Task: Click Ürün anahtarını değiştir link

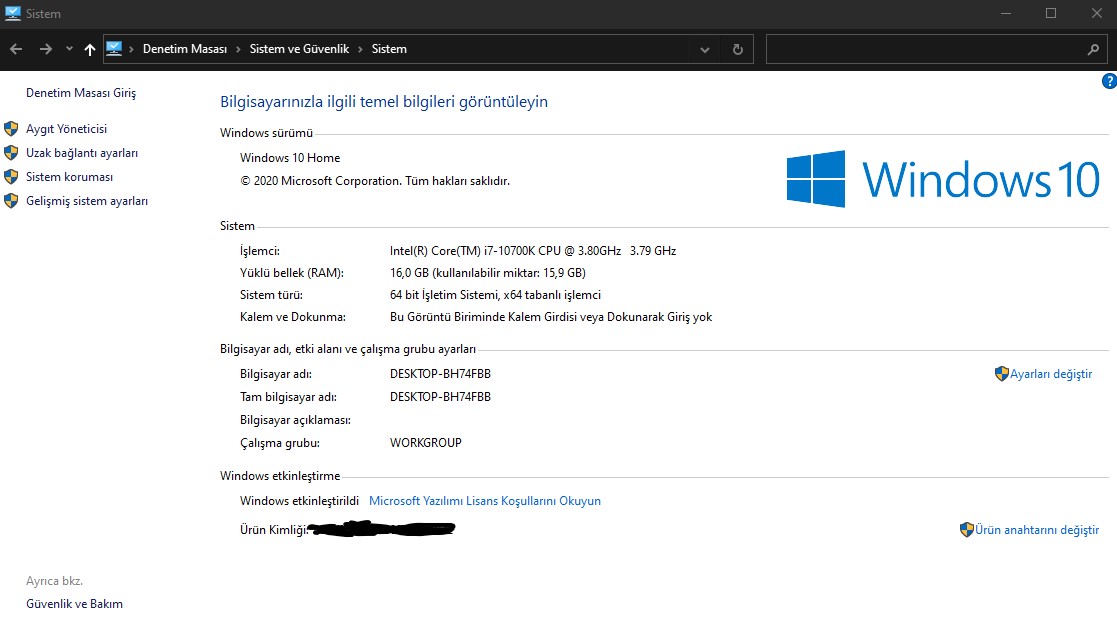Action: [x=1037, y=530]
